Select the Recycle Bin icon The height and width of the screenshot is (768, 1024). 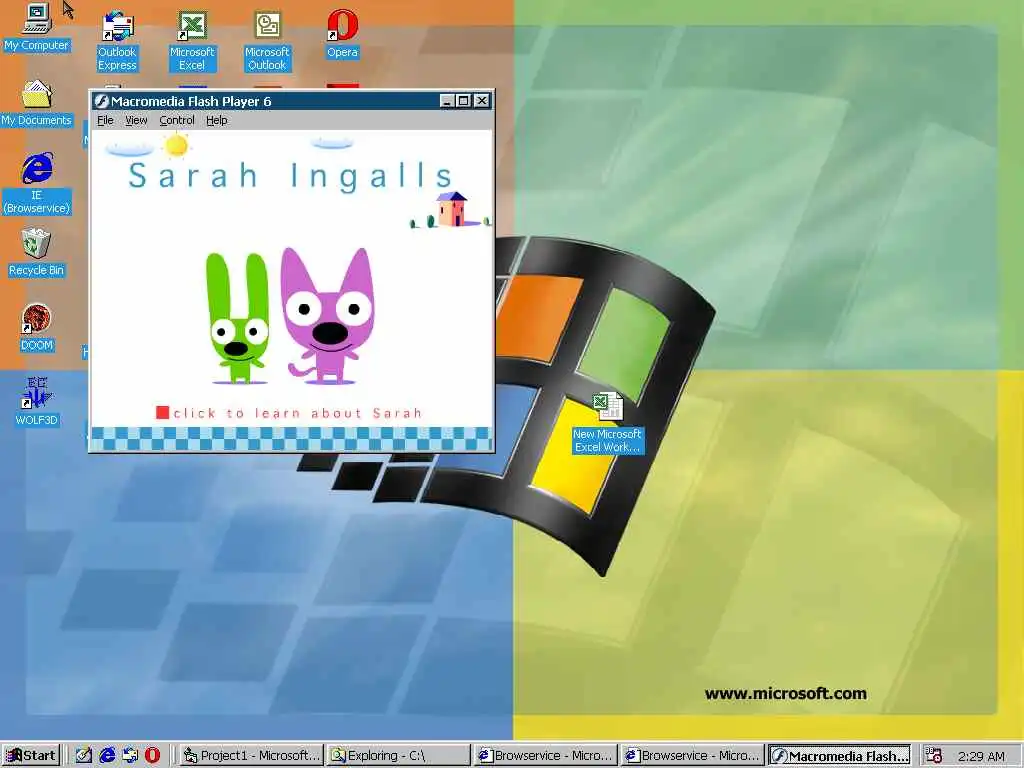tap(37, 252)
